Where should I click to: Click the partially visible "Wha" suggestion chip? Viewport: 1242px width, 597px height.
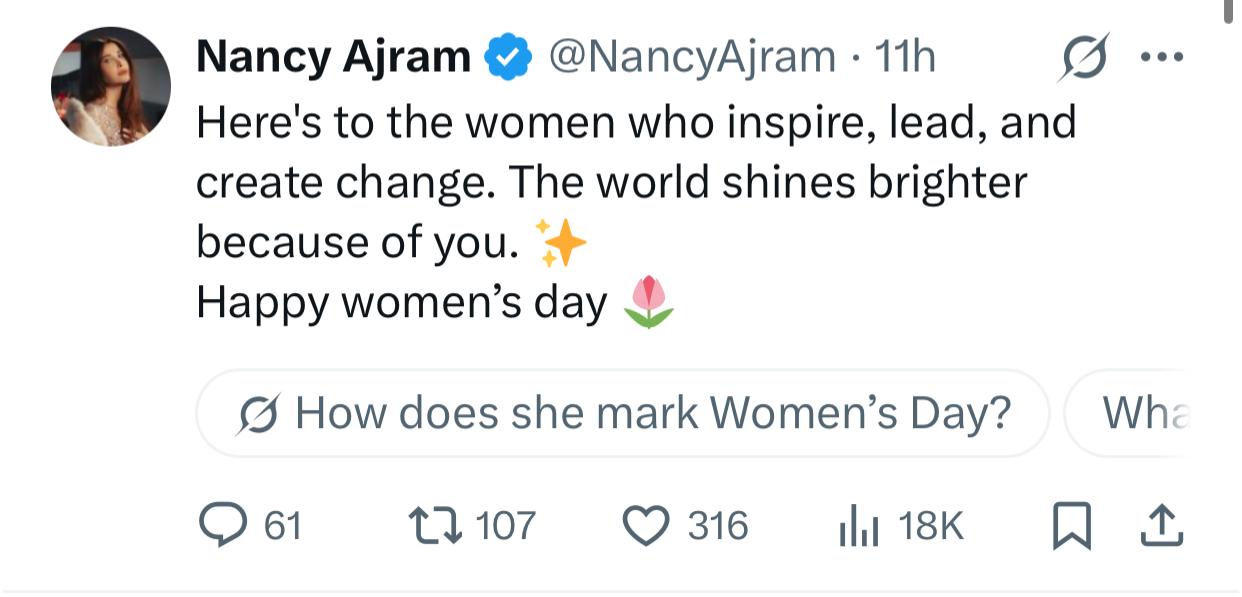point(1140,412)
